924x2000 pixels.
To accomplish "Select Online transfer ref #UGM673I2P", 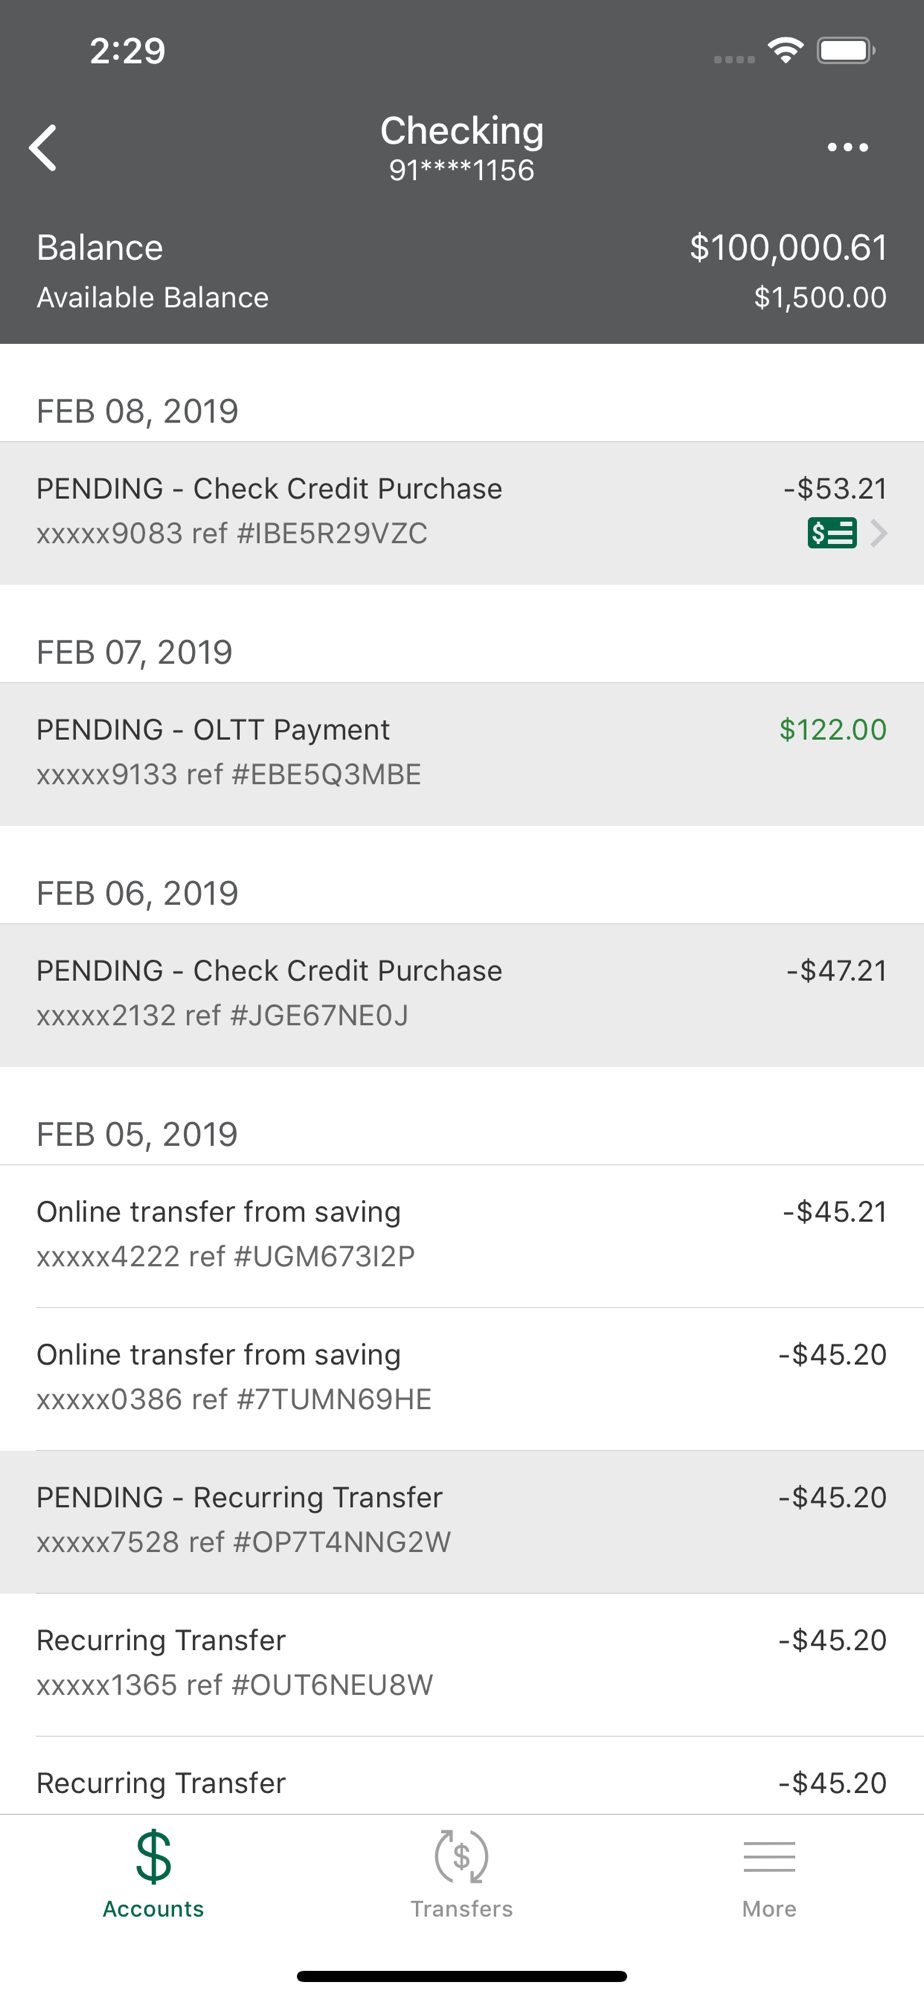I will (462, 1236).
